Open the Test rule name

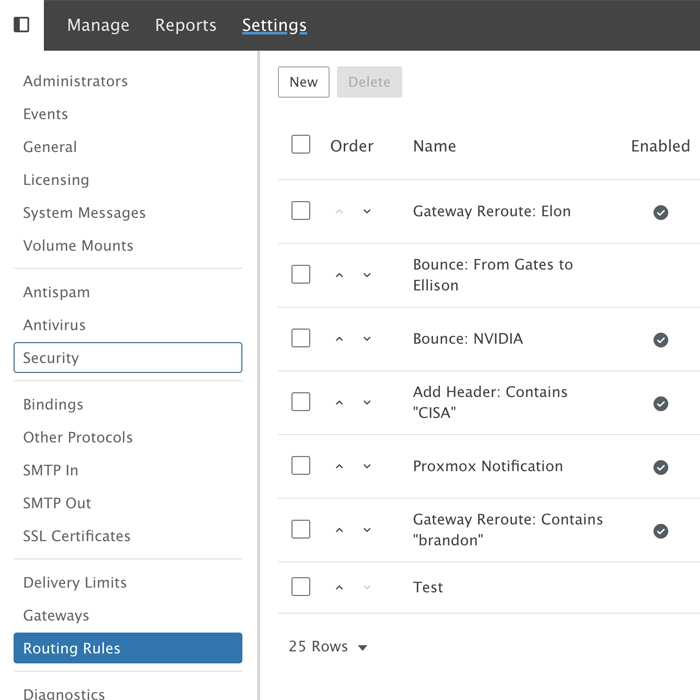pyautogui.click(x=428, y=588)
